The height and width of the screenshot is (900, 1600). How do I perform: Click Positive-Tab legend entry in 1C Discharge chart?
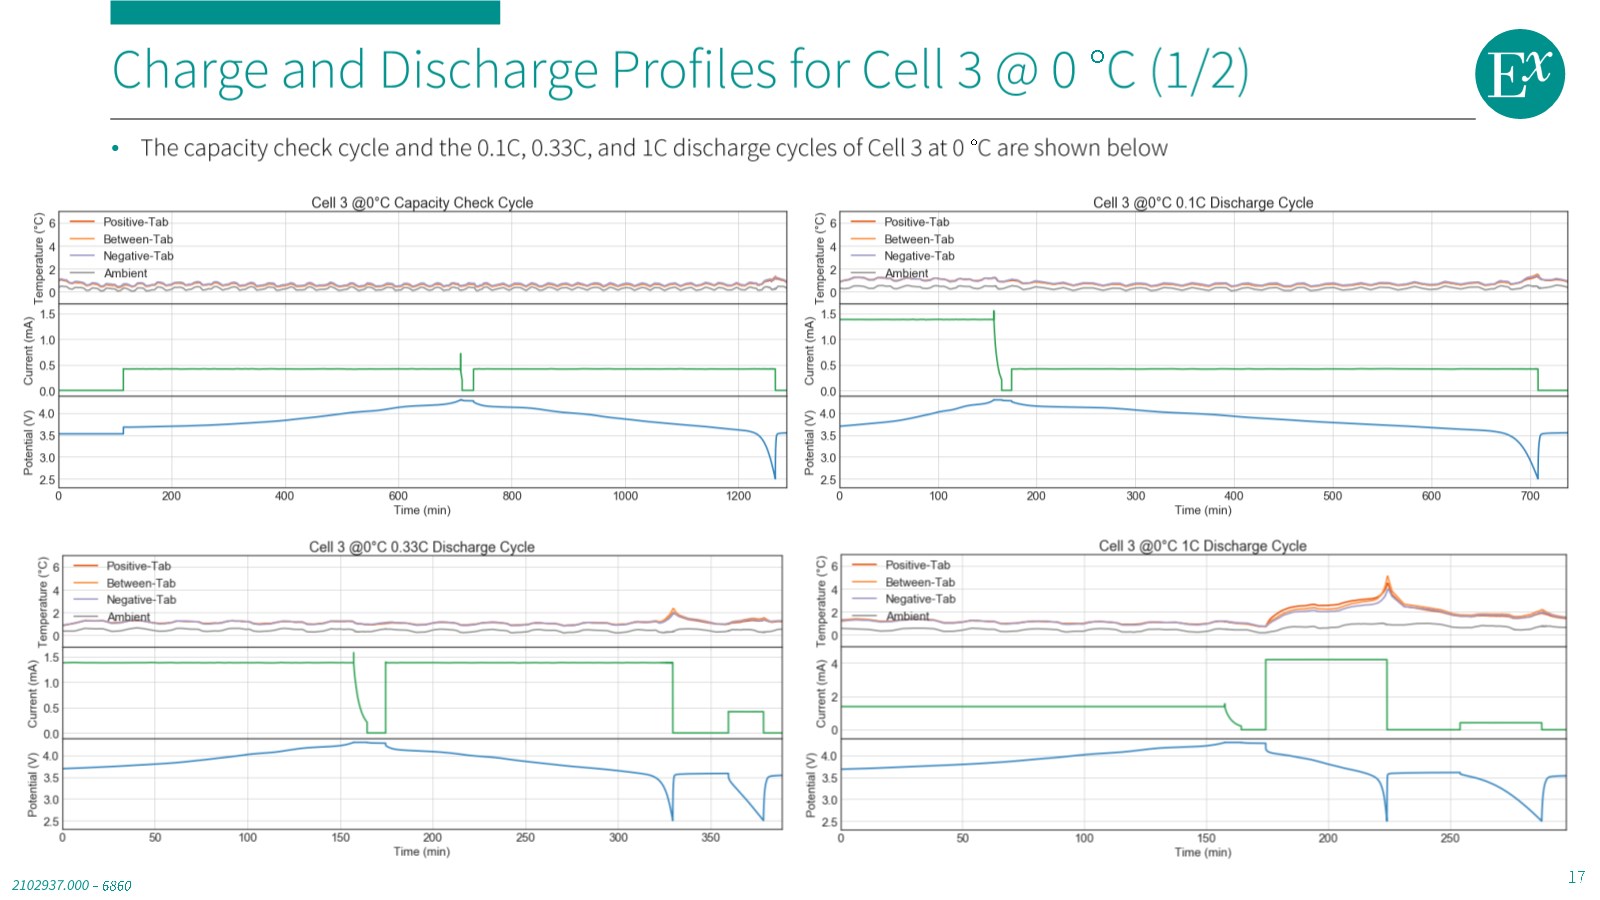[x=917, y=565]
